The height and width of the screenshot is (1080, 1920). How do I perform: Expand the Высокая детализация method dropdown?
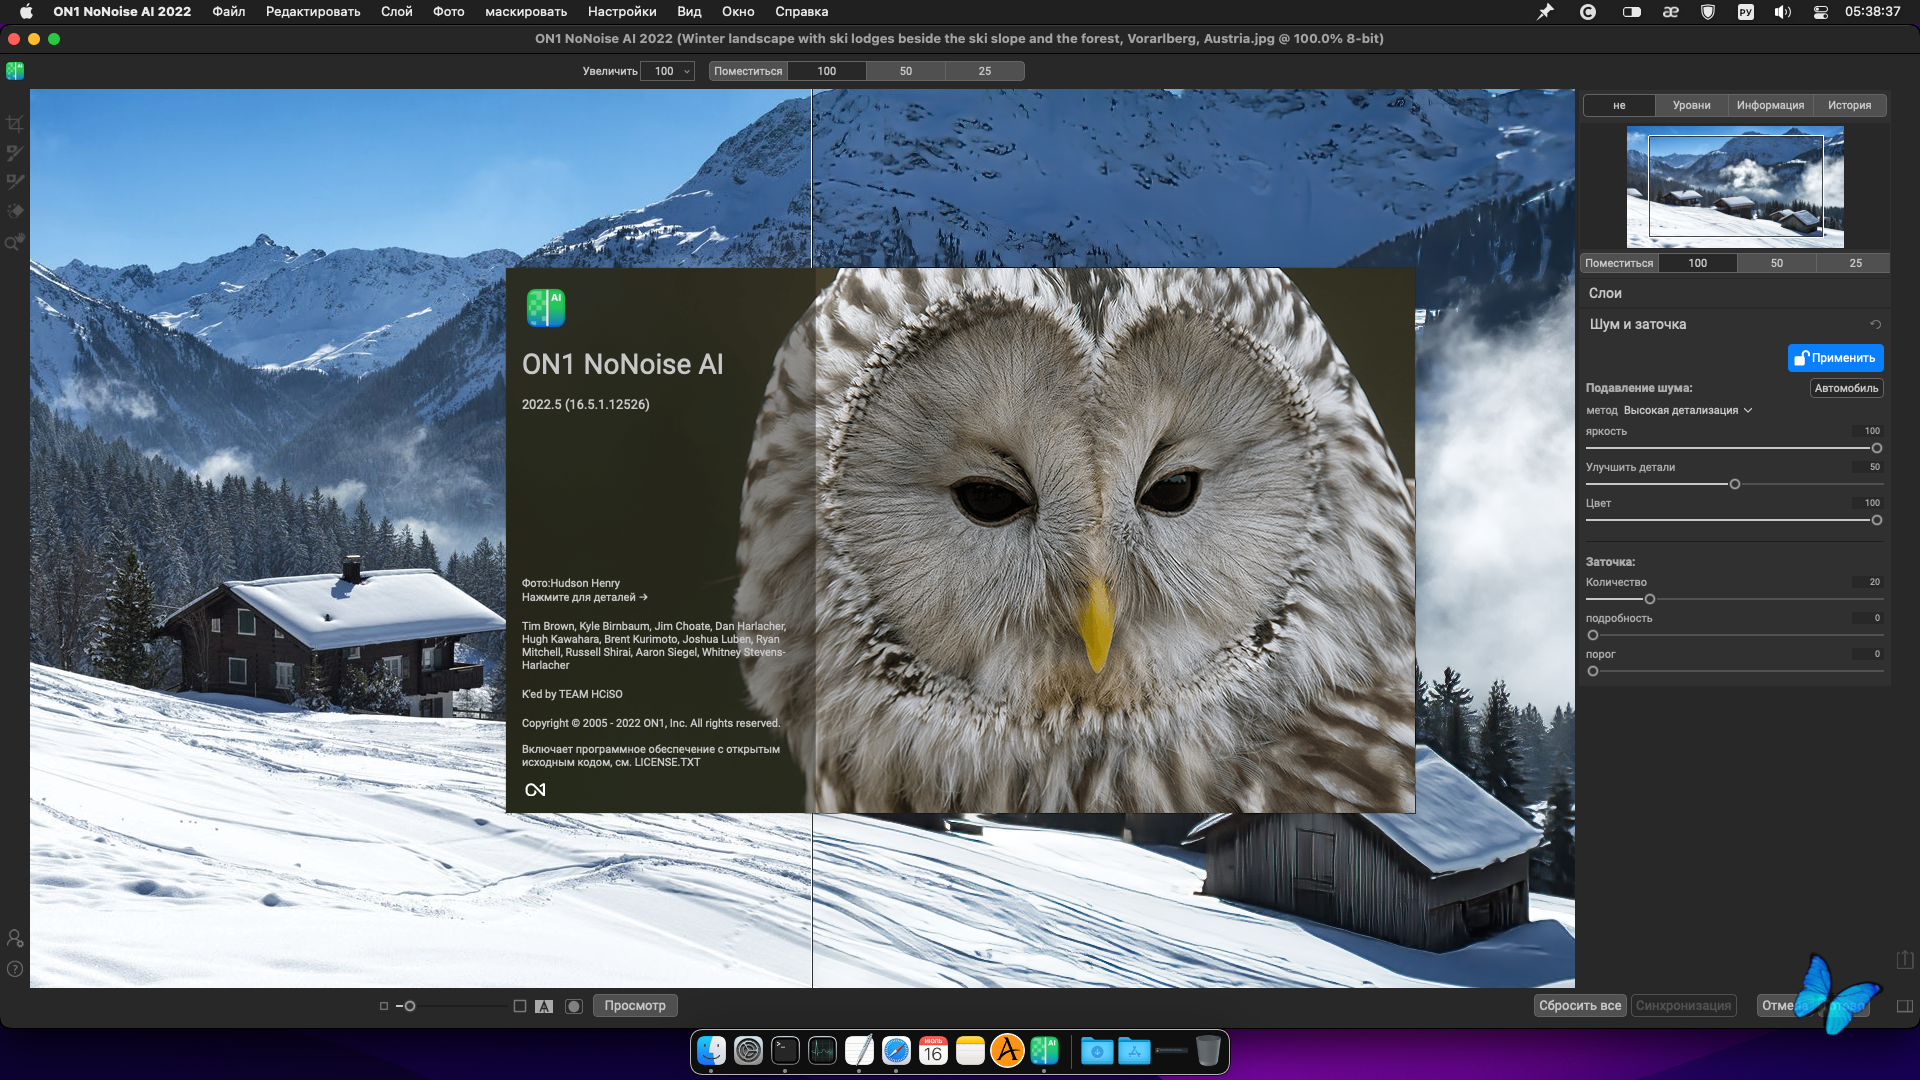[x=1687, y=410]
